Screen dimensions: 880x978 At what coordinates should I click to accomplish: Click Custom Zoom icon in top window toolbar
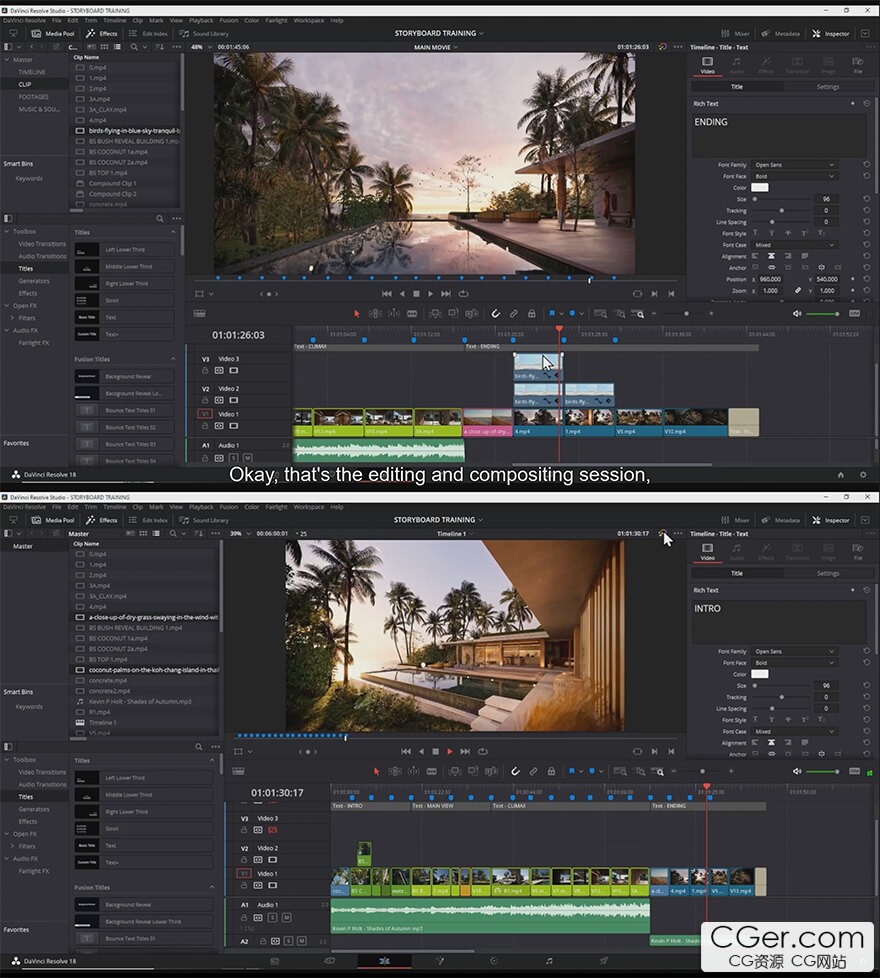coord(639,314)
